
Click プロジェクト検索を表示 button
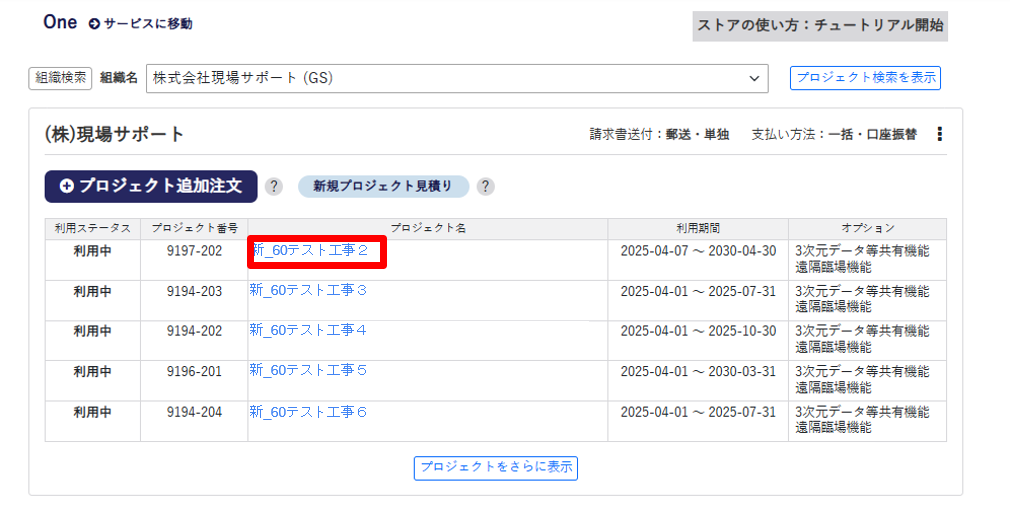(x=865, y=78)
